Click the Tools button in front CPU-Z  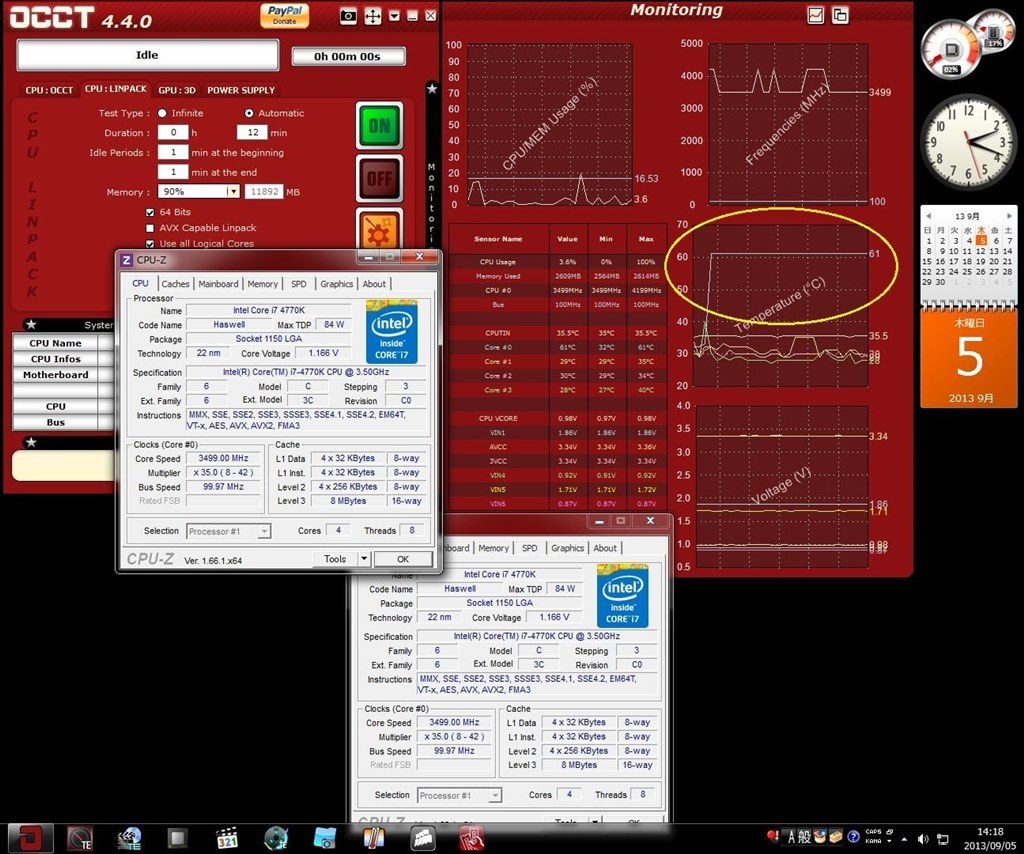pyautogui.click(x=335, y=559)
